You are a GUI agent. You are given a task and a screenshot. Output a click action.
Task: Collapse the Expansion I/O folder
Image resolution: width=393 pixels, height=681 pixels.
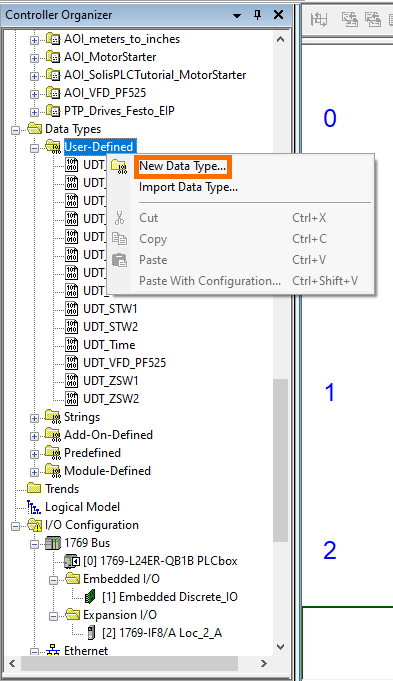point(53,616)
